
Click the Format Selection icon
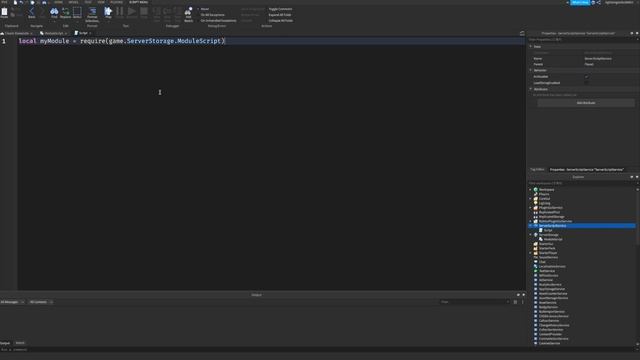[x=92, y=12]
